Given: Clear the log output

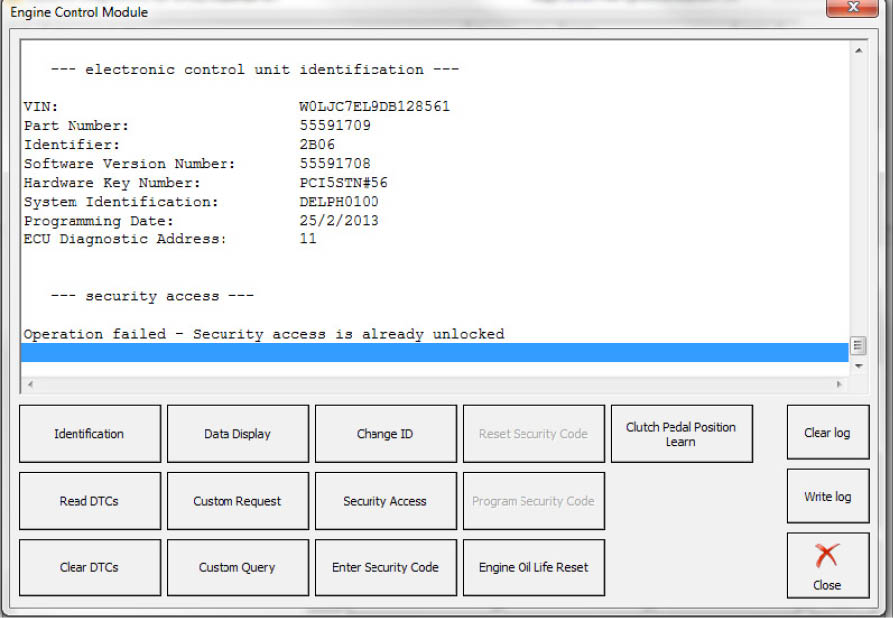Looking at the screenshot, I should click(x=827, y=433).
